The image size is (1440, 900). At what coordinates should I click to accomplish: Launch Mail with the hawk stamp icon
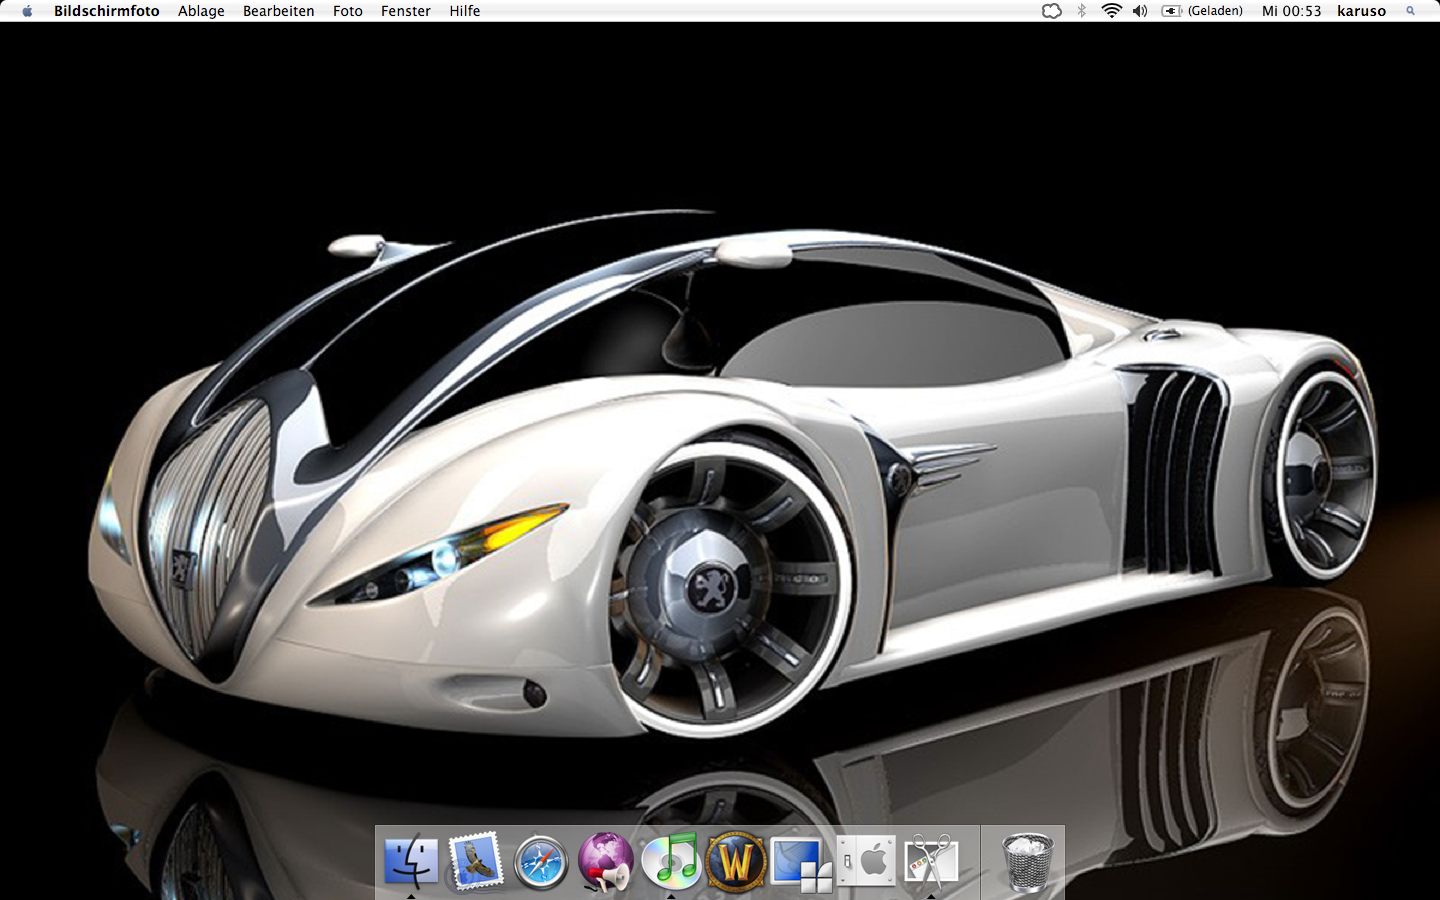click(475, 861)
